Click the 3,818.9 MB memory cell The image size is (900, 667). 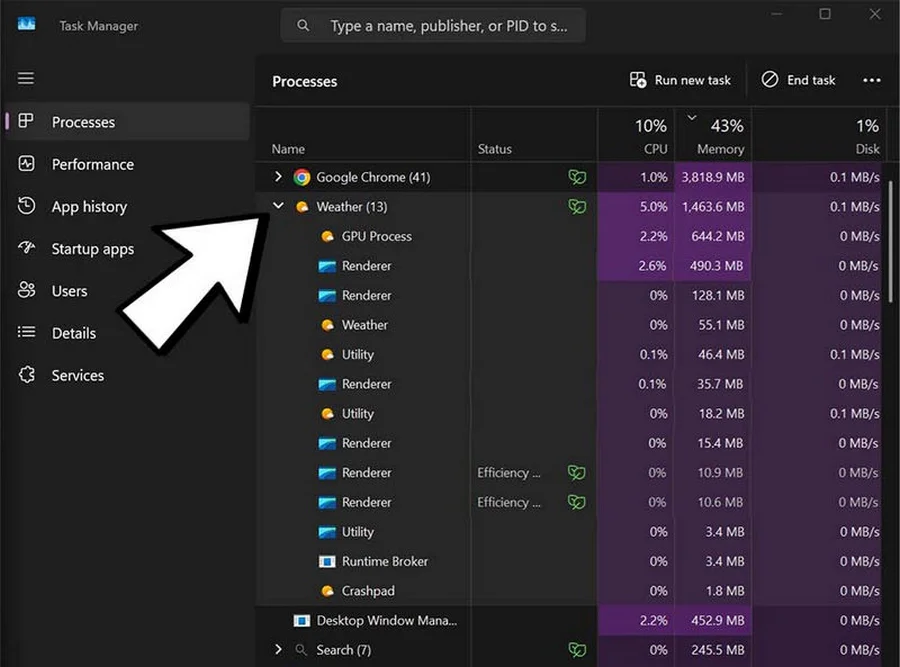pos(713,177)
